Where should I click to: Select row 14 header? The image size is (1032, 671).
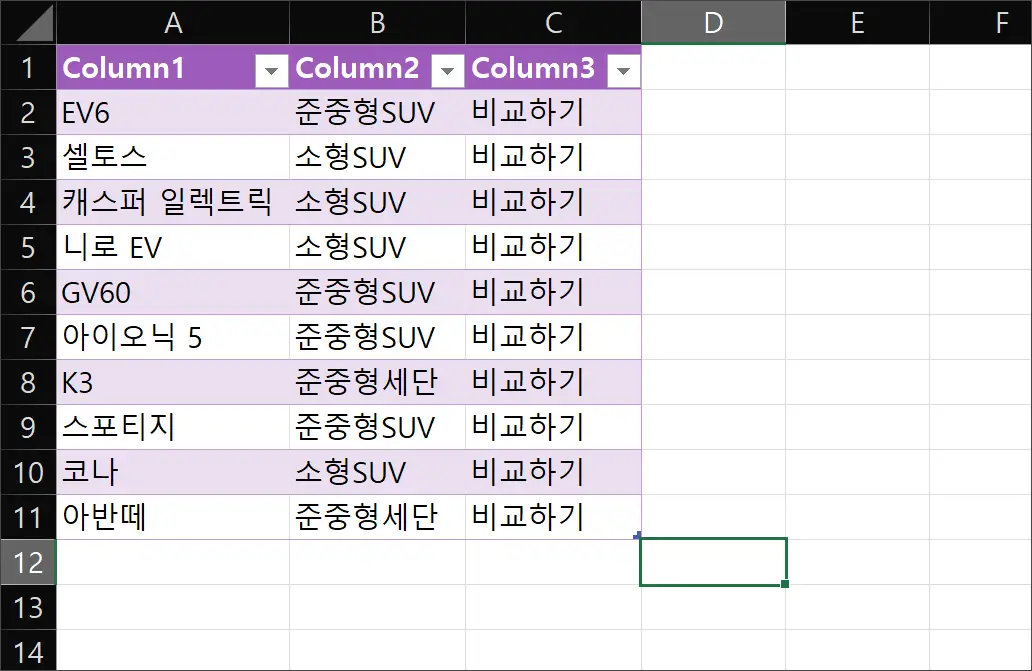click(x=28, y=651)
